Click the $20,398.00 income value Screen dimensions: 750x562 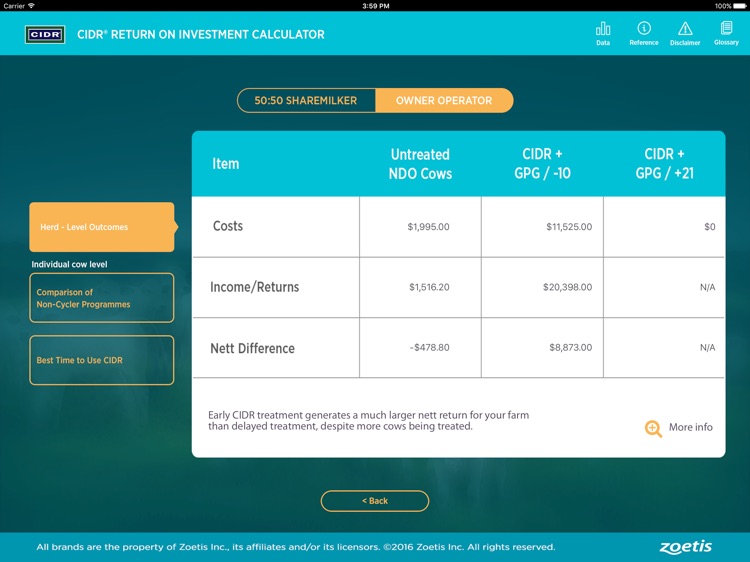click(567, 287)
